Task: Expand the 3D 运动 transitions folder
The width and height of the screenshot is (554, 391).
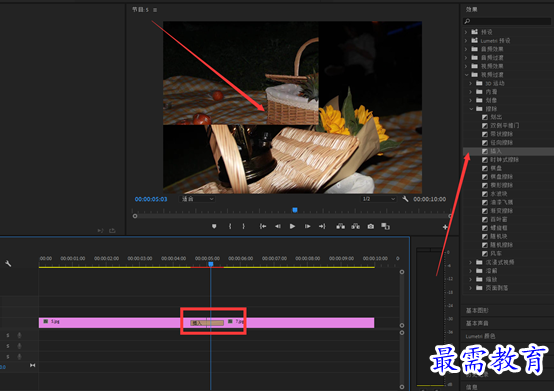Action: pyautogui.click(x=471, y=83)
